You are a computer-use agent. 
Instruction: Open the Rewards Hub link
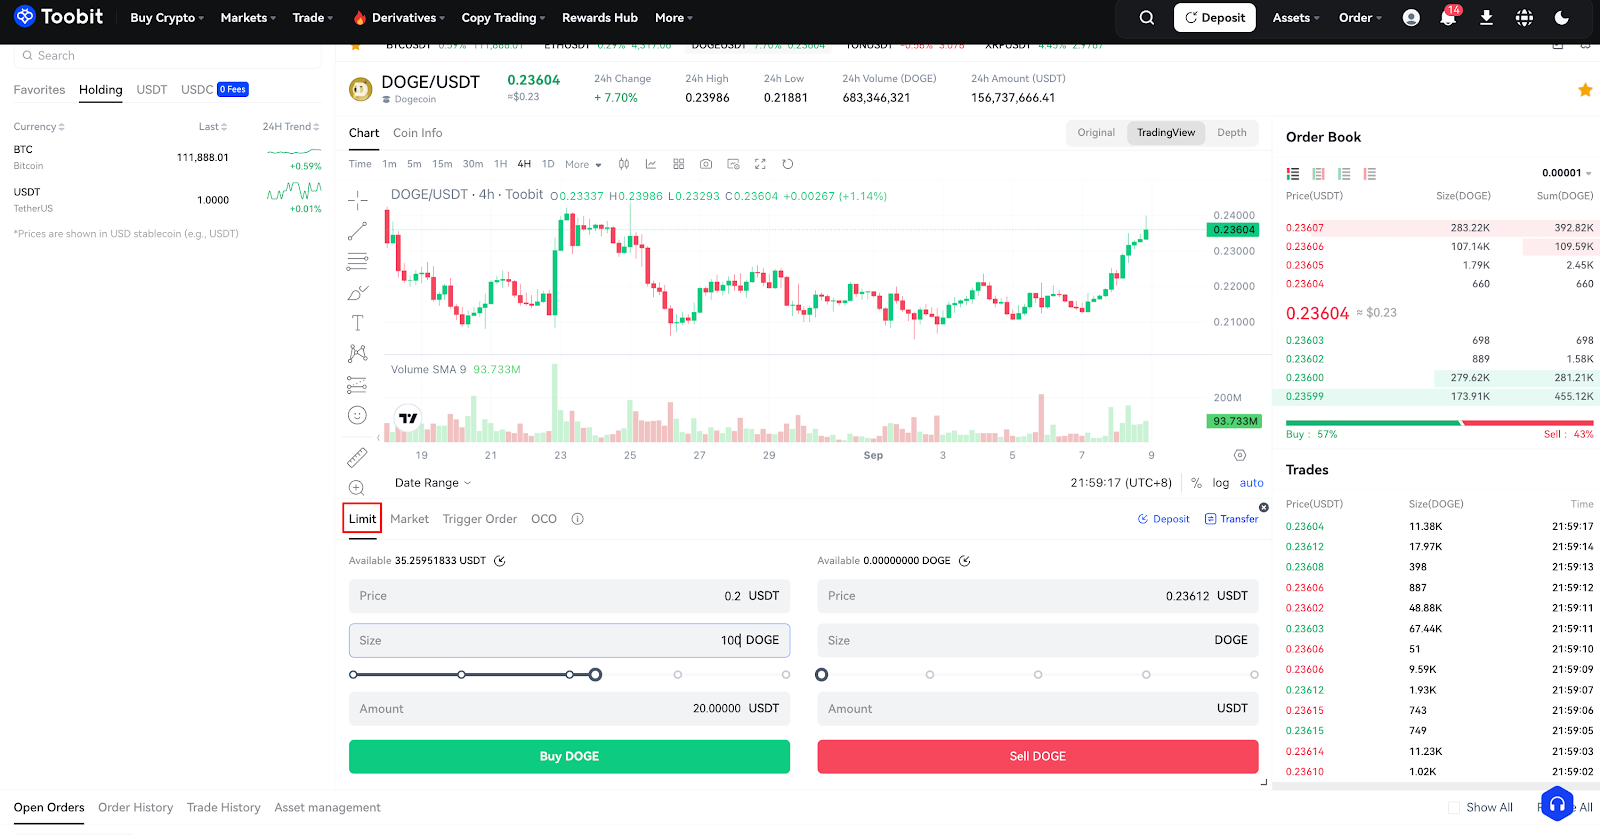coord(600,18)
